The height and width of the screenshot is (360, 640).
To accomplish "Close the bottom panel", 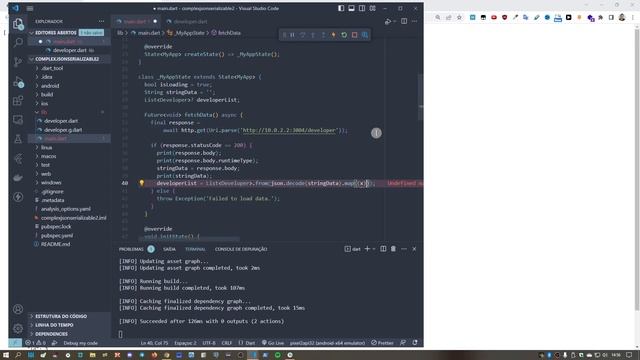I will [x=414, y=249].
